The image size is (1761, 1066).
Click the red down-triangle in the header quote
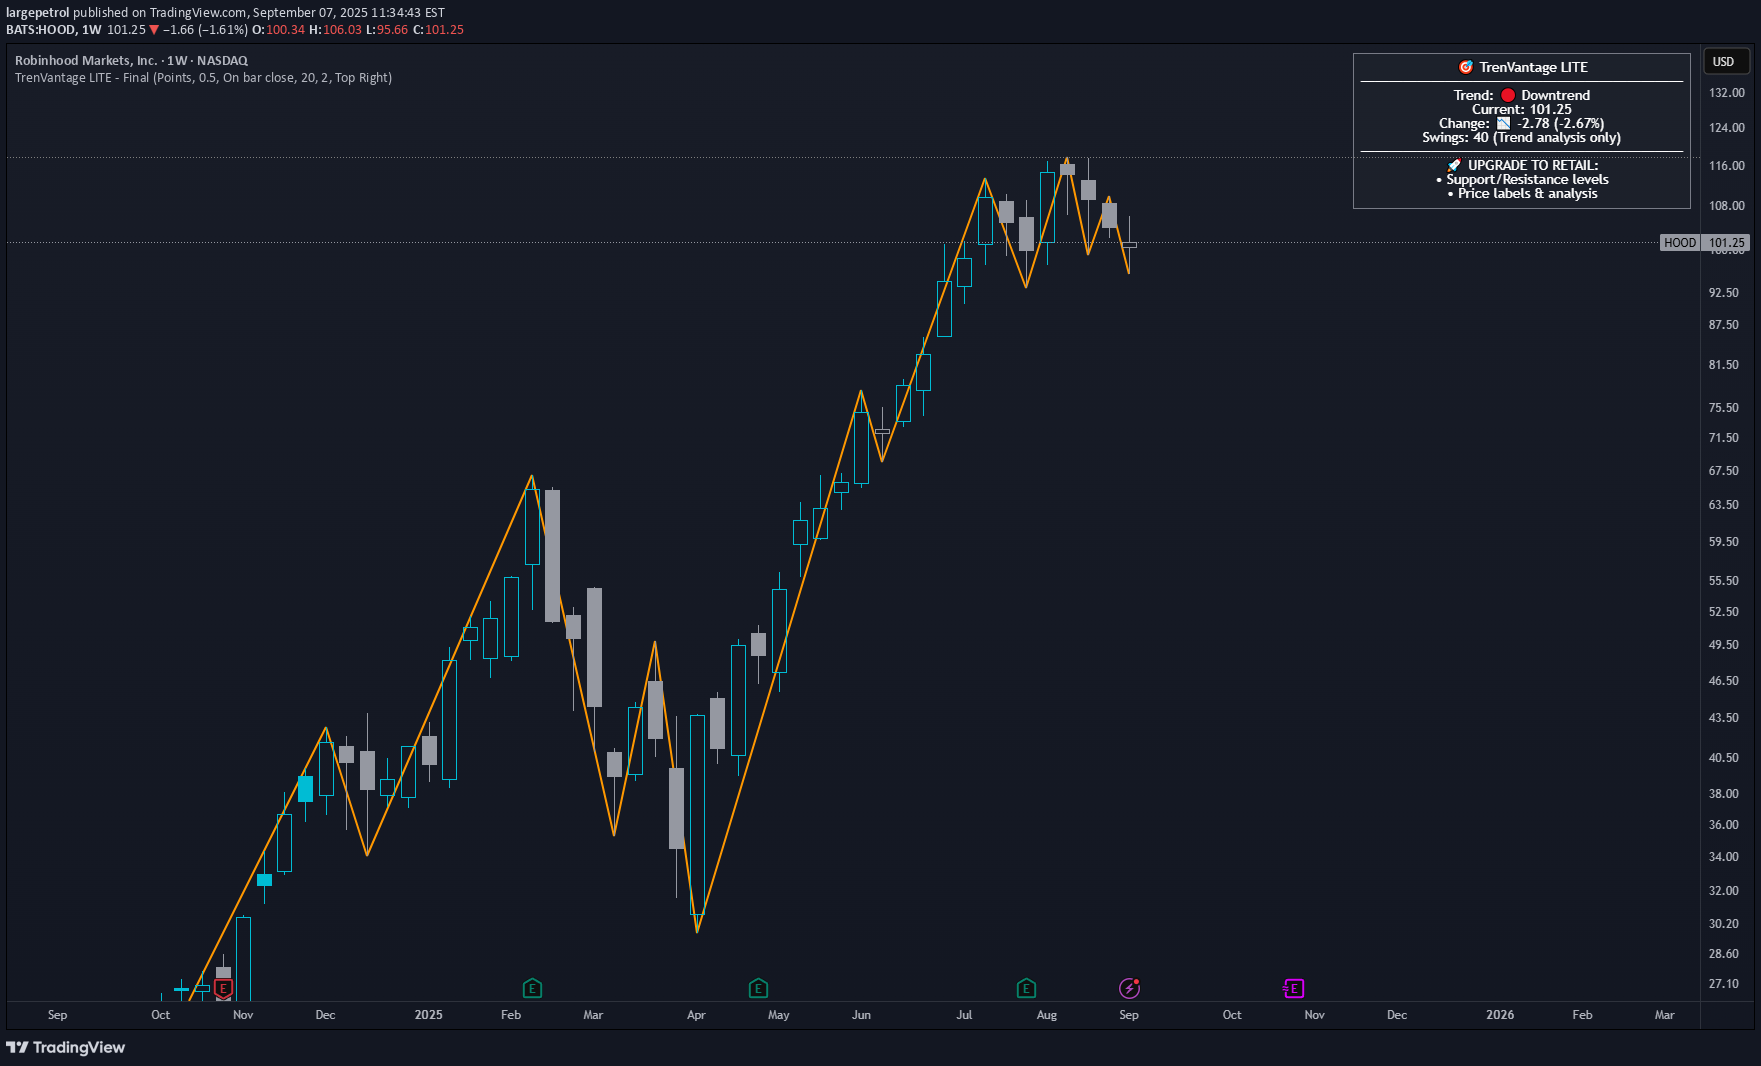[154, 30]
